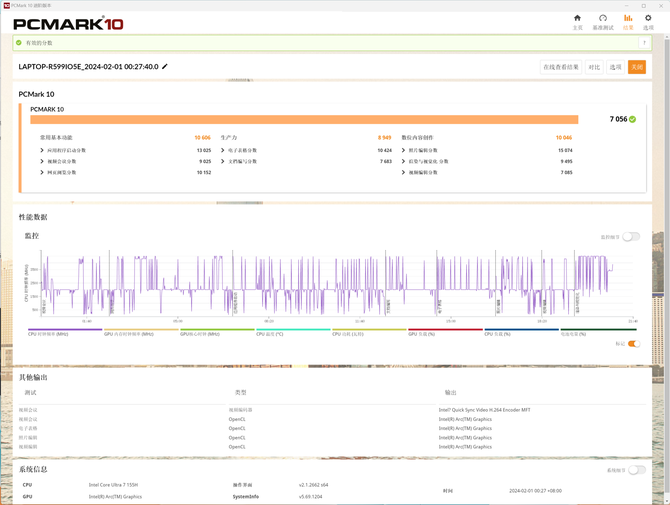Click the green checkmark beside 有效的分数
670x505 pixels.
point(18,43)
